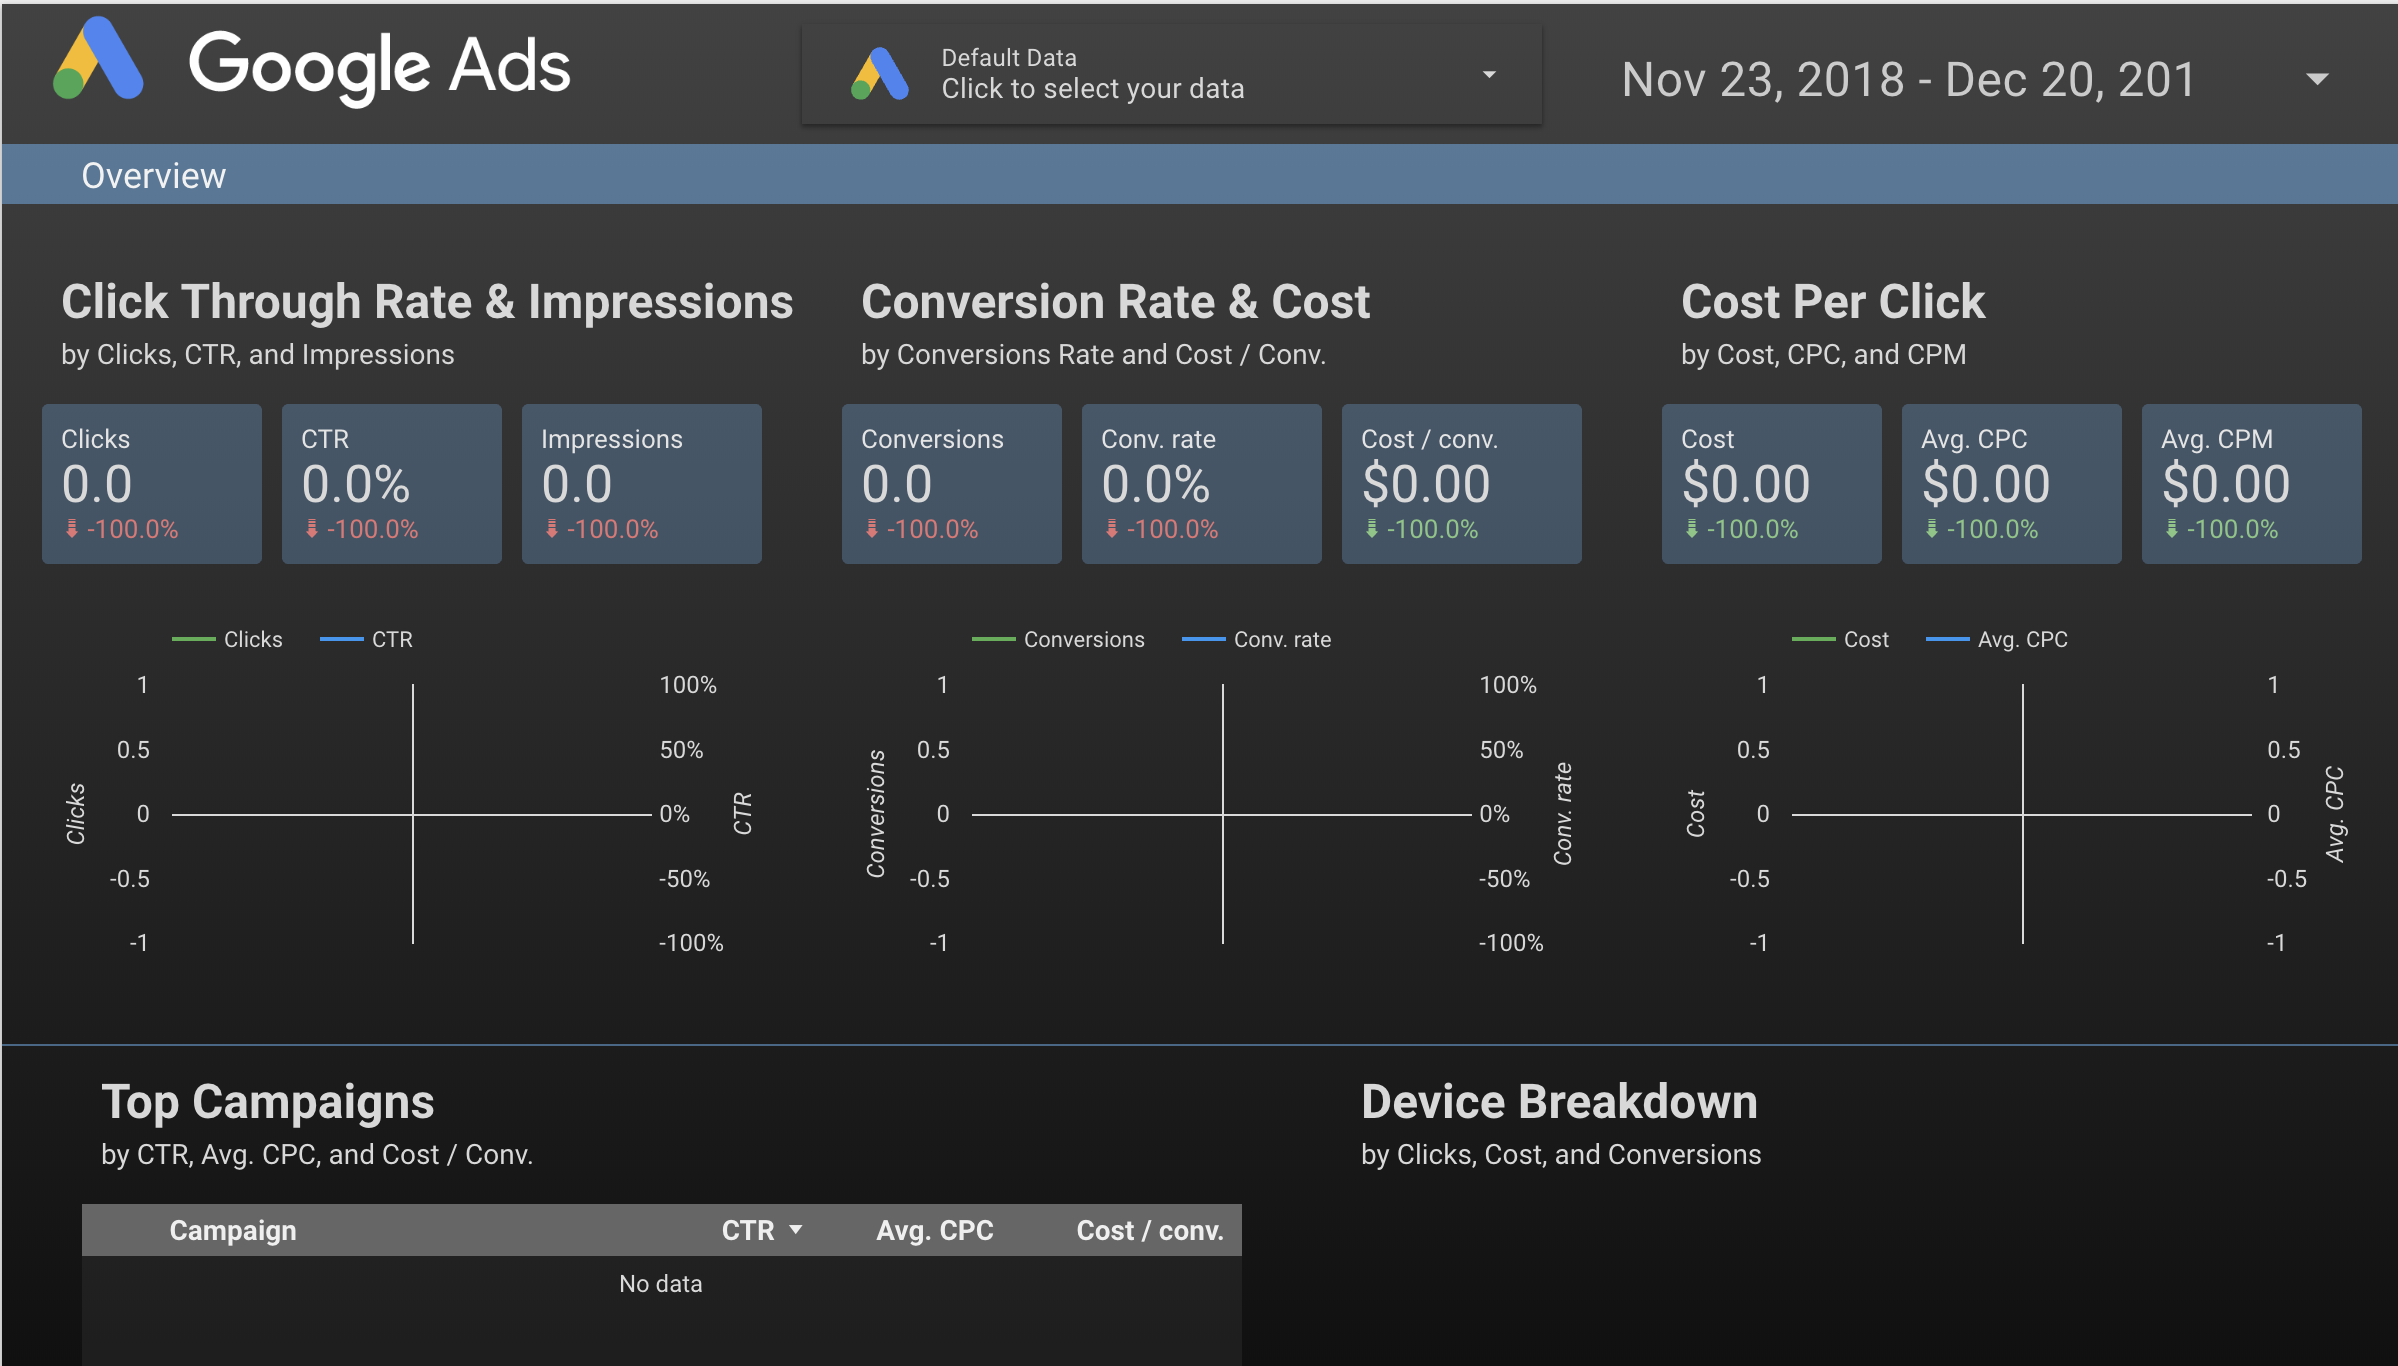Click the 'No data' table message

coord(661,1284)
